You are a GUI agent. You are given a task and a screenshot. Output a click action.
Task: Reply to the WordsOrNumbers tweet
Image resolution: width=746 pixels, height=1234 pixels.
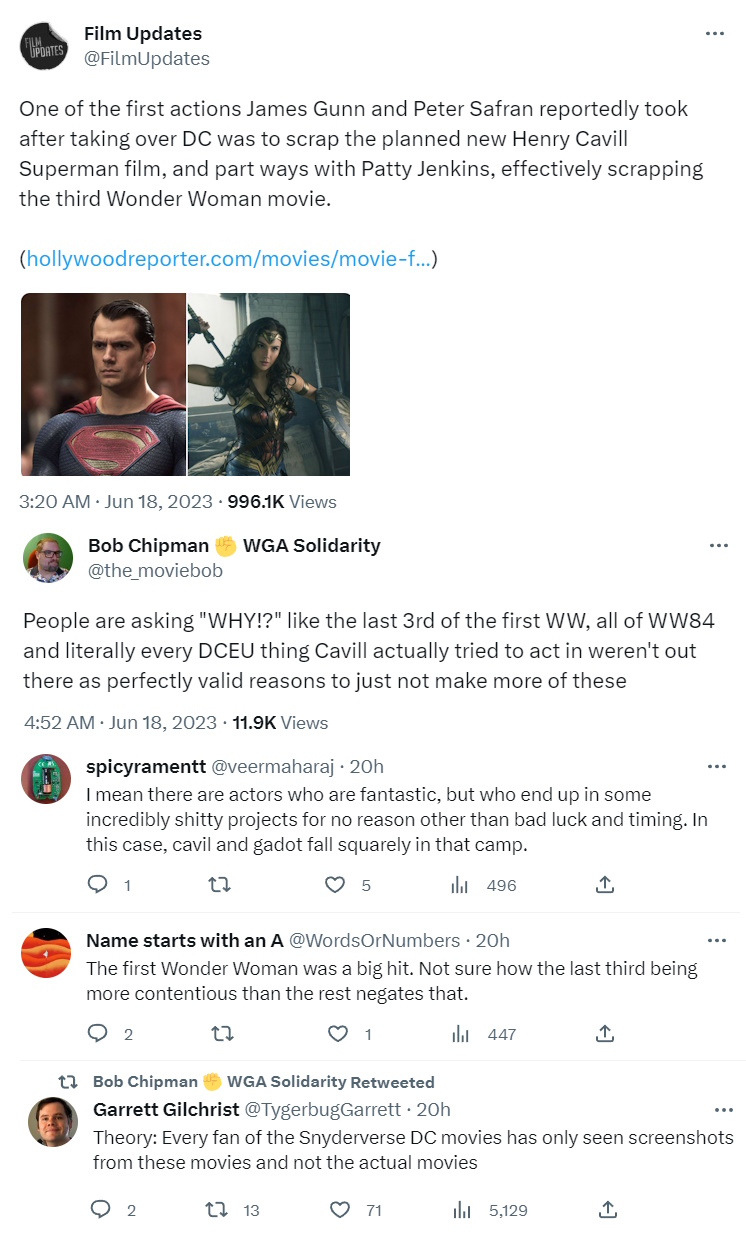(98, 1033)
